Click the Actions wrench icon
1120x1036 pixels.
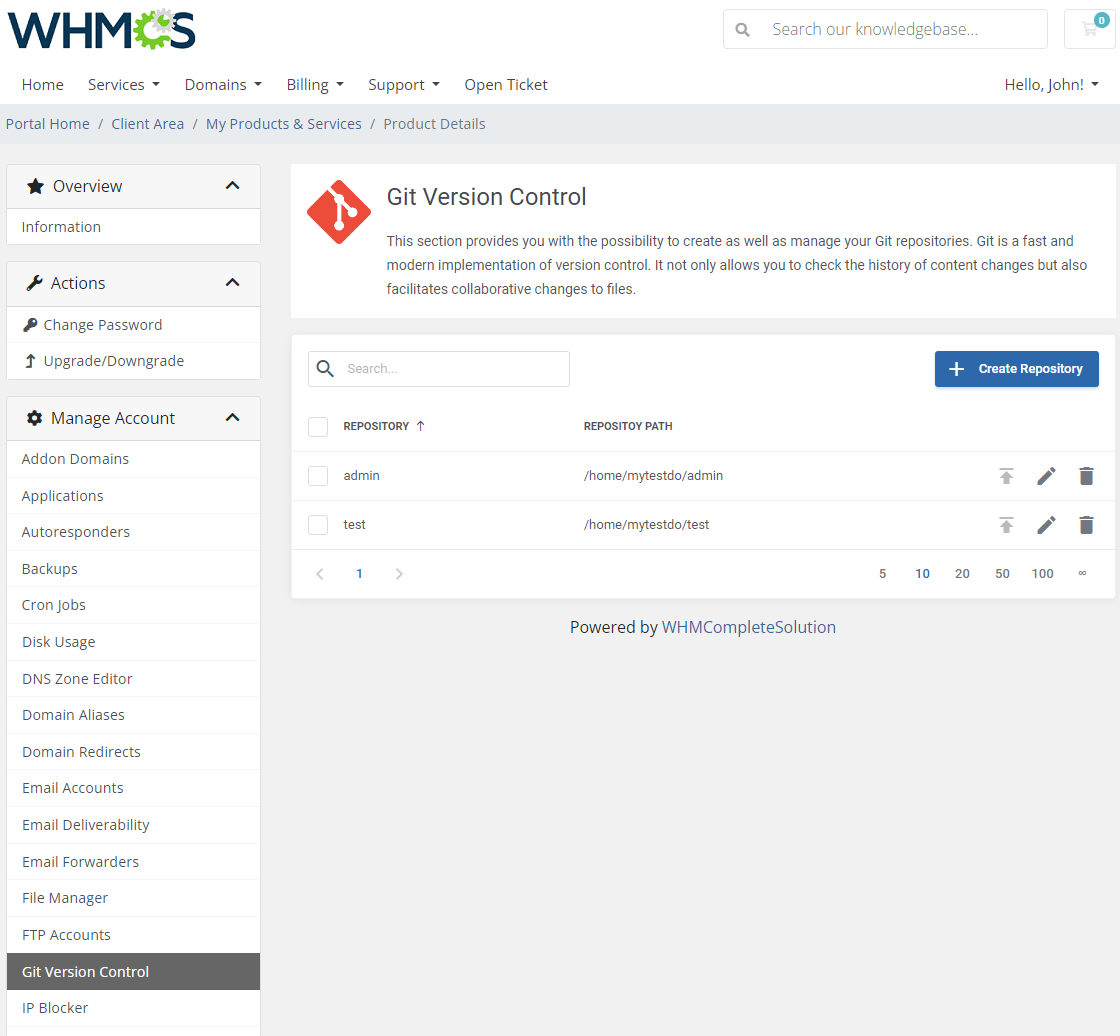[34, 283]
